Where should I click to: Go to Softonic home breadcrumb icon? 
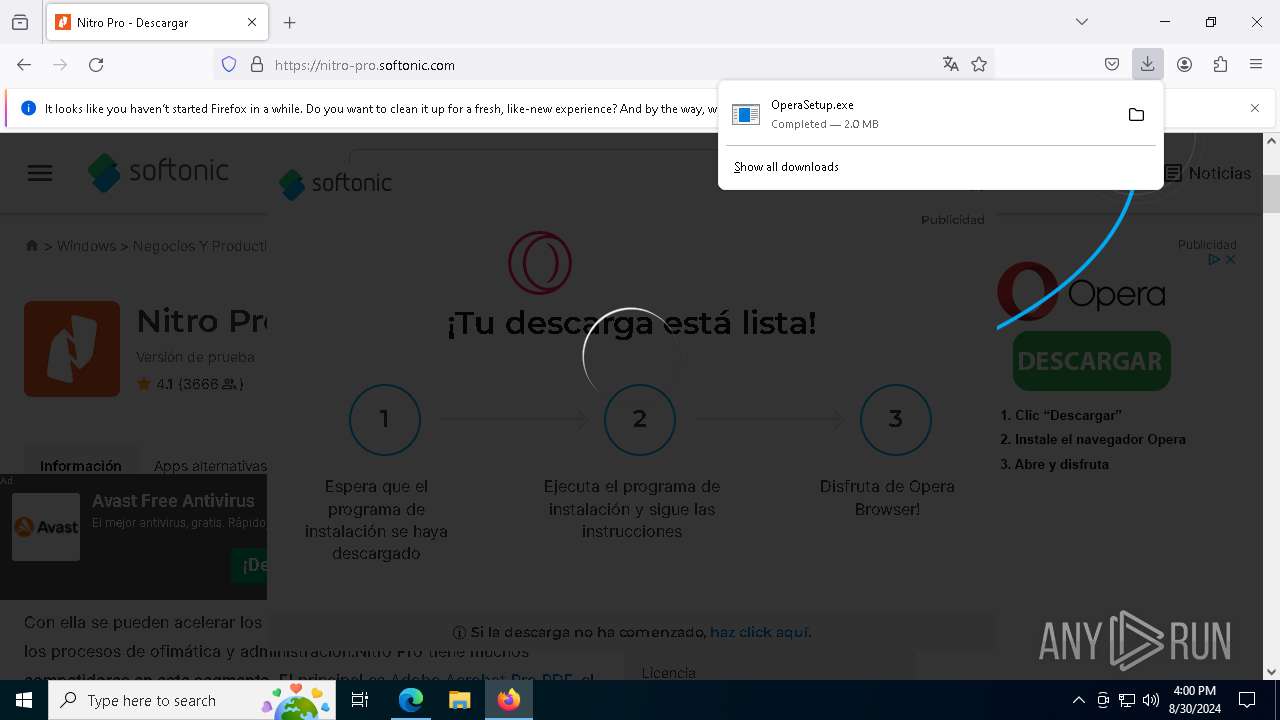32,246
